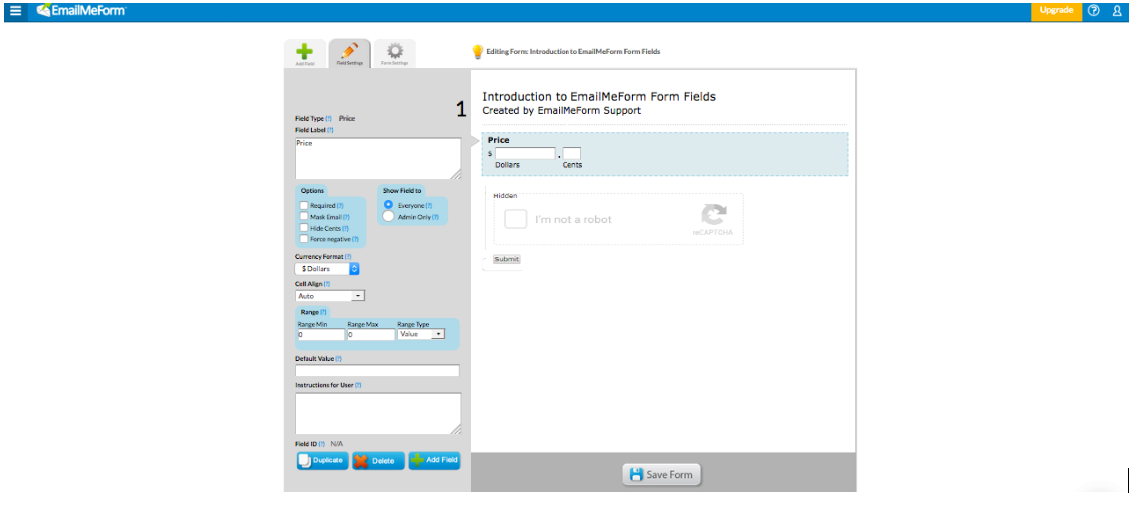Select the 'Created by EmailMeForm Support' subtitle
Image resolution: width=1130 pixels, height=508 pixels.
[x=561, y=111]
